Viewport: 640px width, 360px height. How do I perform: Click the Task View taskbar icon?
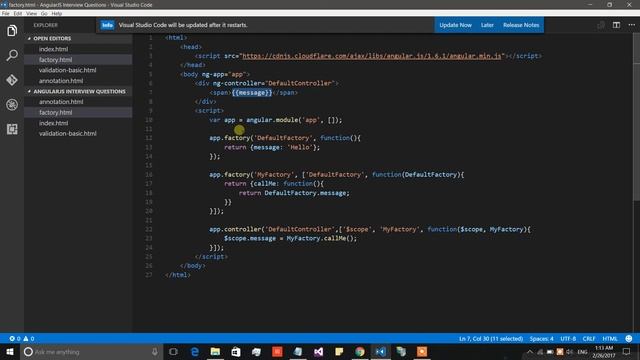(x=173, y=351)
